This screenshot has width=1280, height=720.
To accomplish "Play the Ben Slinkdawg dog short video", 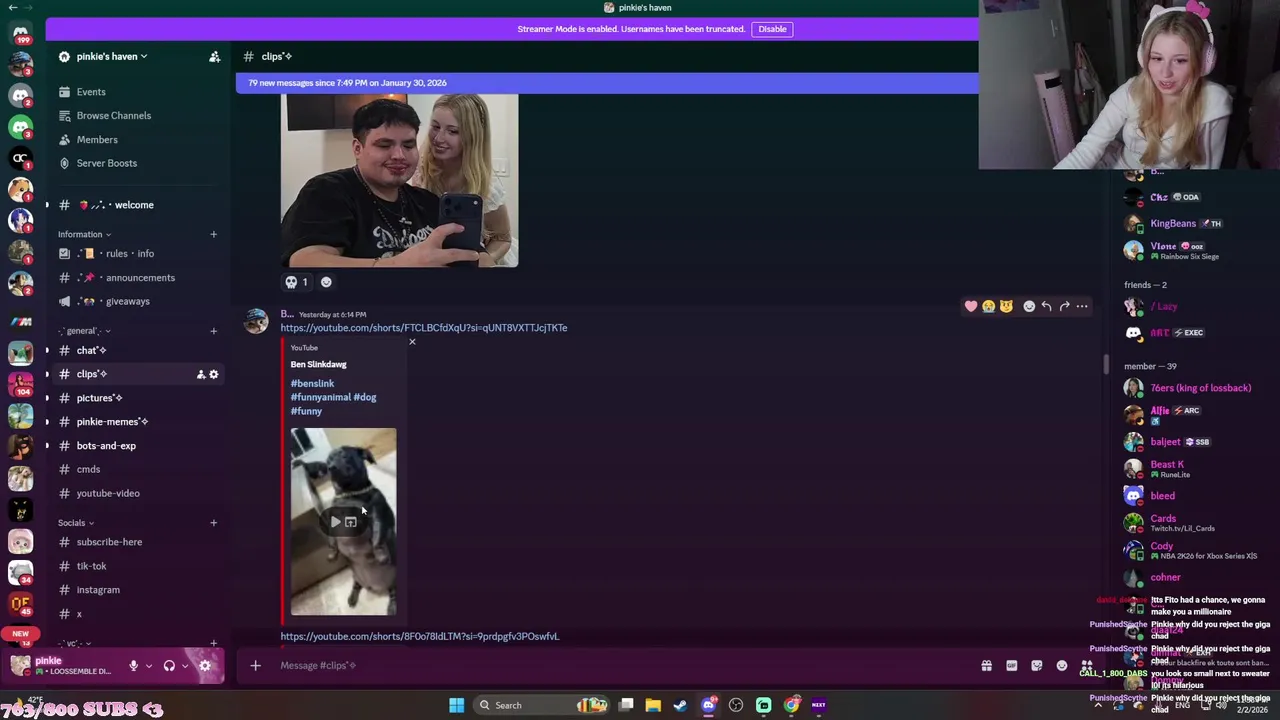I will (335, 522).
